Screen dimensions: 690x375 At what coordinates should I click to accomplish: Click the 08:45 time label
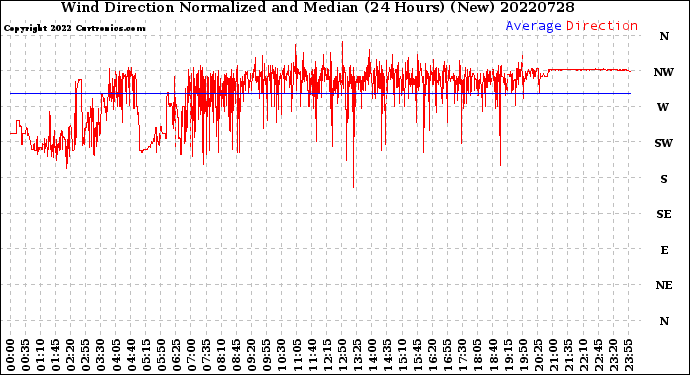[237, 355]
